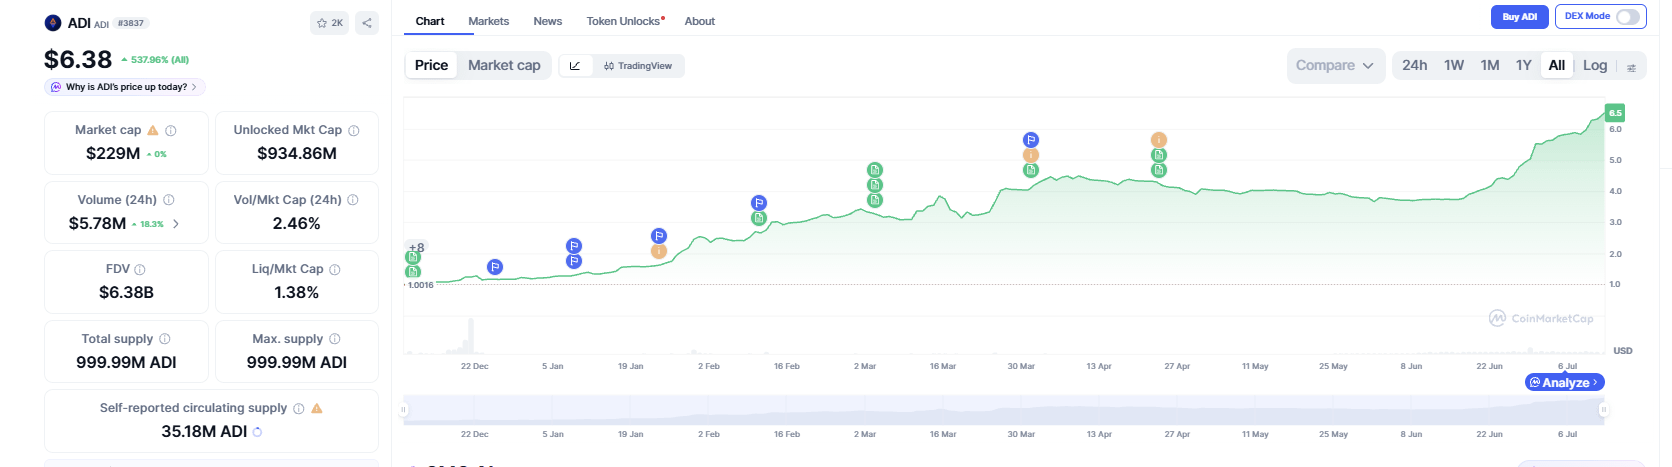Viewport: 1672px width, 467px height.
Task: Click the 18.3% volume change indicator
Action: click(x=148, y=224)
